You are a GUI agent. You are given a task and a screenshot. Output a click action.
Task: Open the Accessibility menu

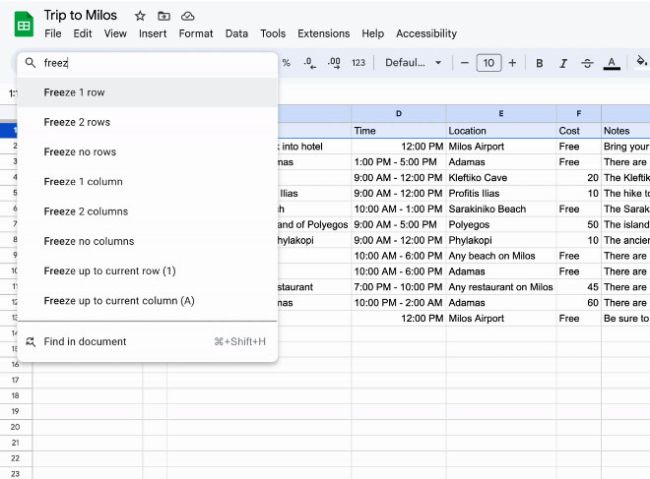427,34
